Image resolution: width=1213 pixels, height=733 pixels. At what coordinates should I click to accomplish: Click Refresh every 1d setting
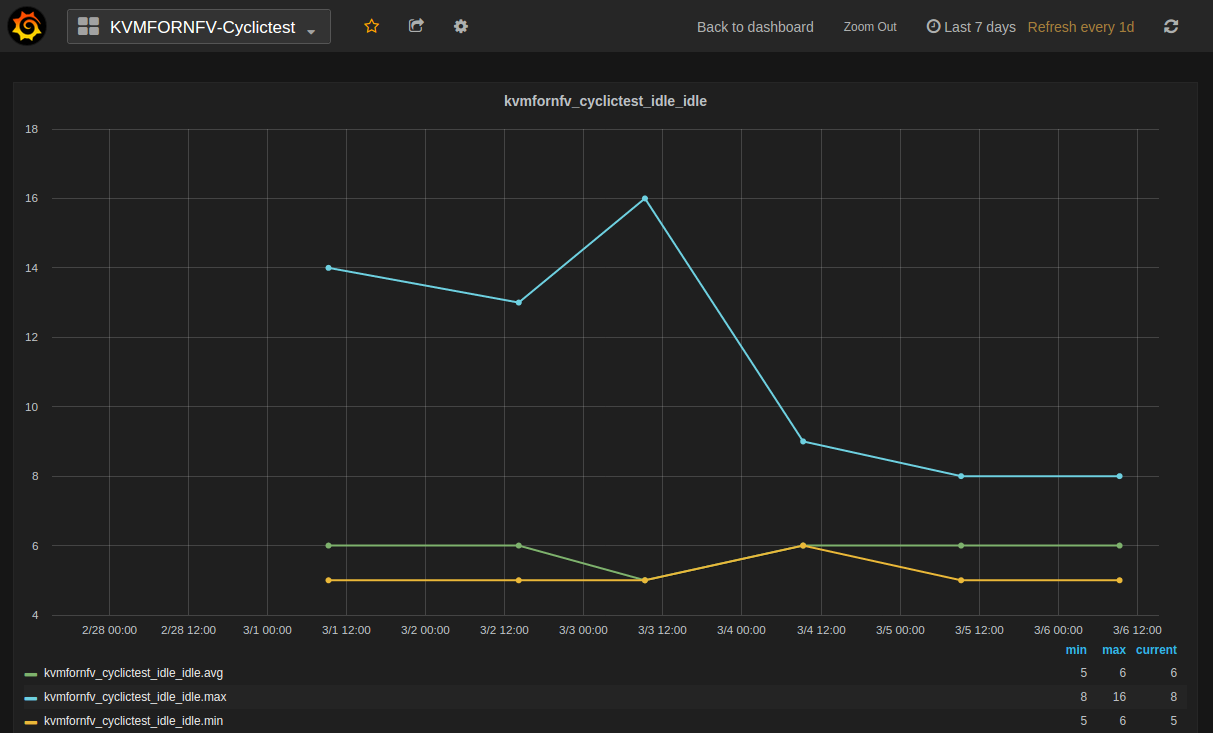coord(1080,27)
